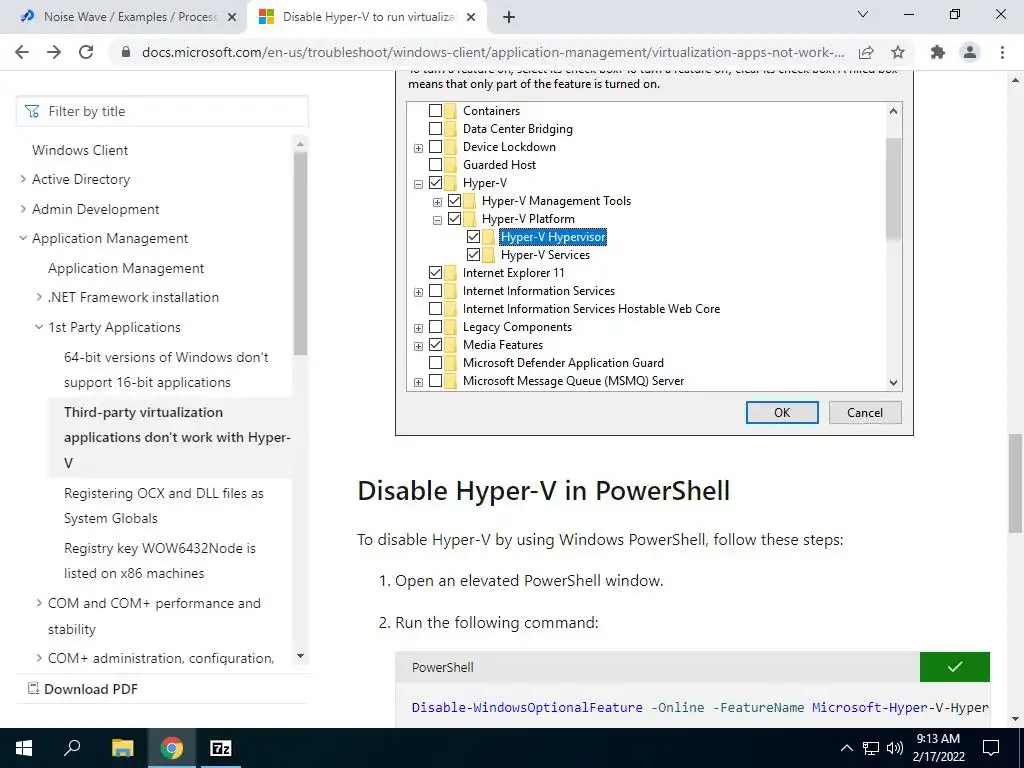
Task: Click the share page icon in address bar
Action: tap(866, 52)
